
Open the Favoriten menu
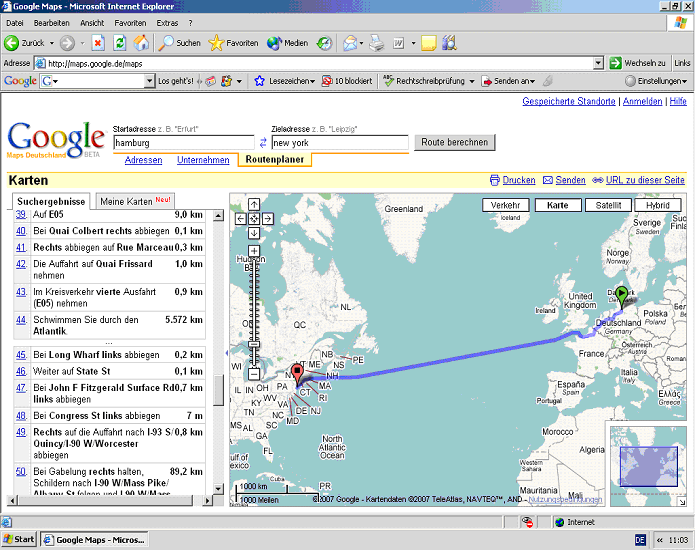[130, 23]
